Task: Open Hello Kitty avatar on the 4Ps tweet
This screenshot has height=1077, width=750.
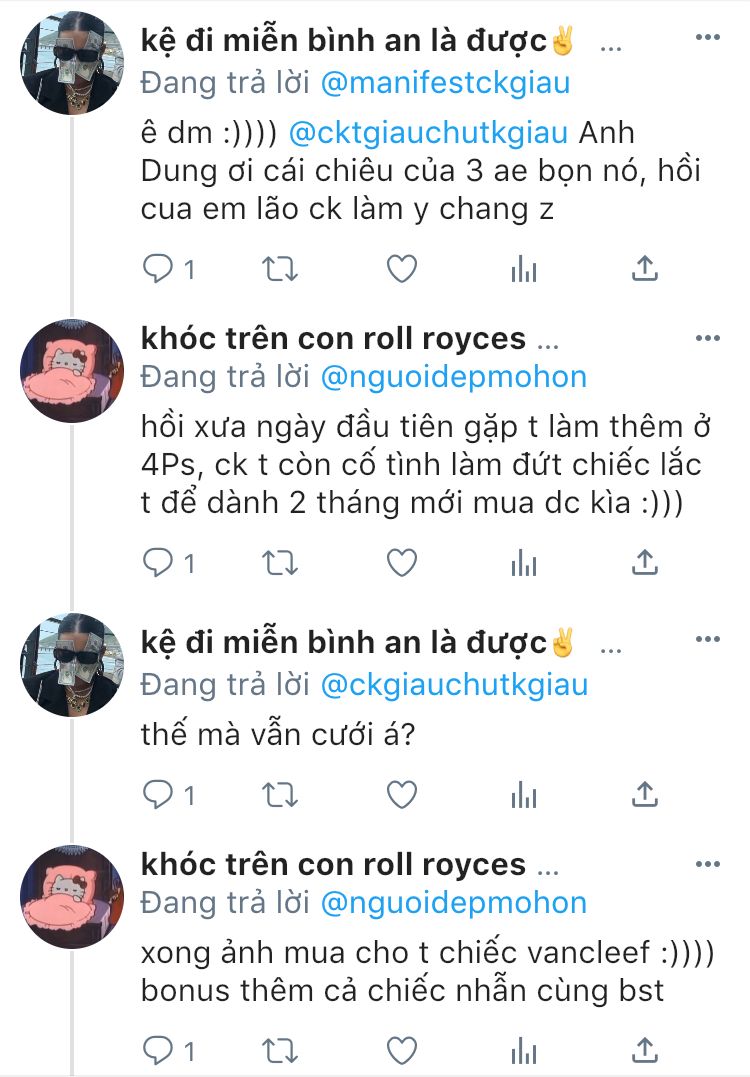Action: click(72, 371)
